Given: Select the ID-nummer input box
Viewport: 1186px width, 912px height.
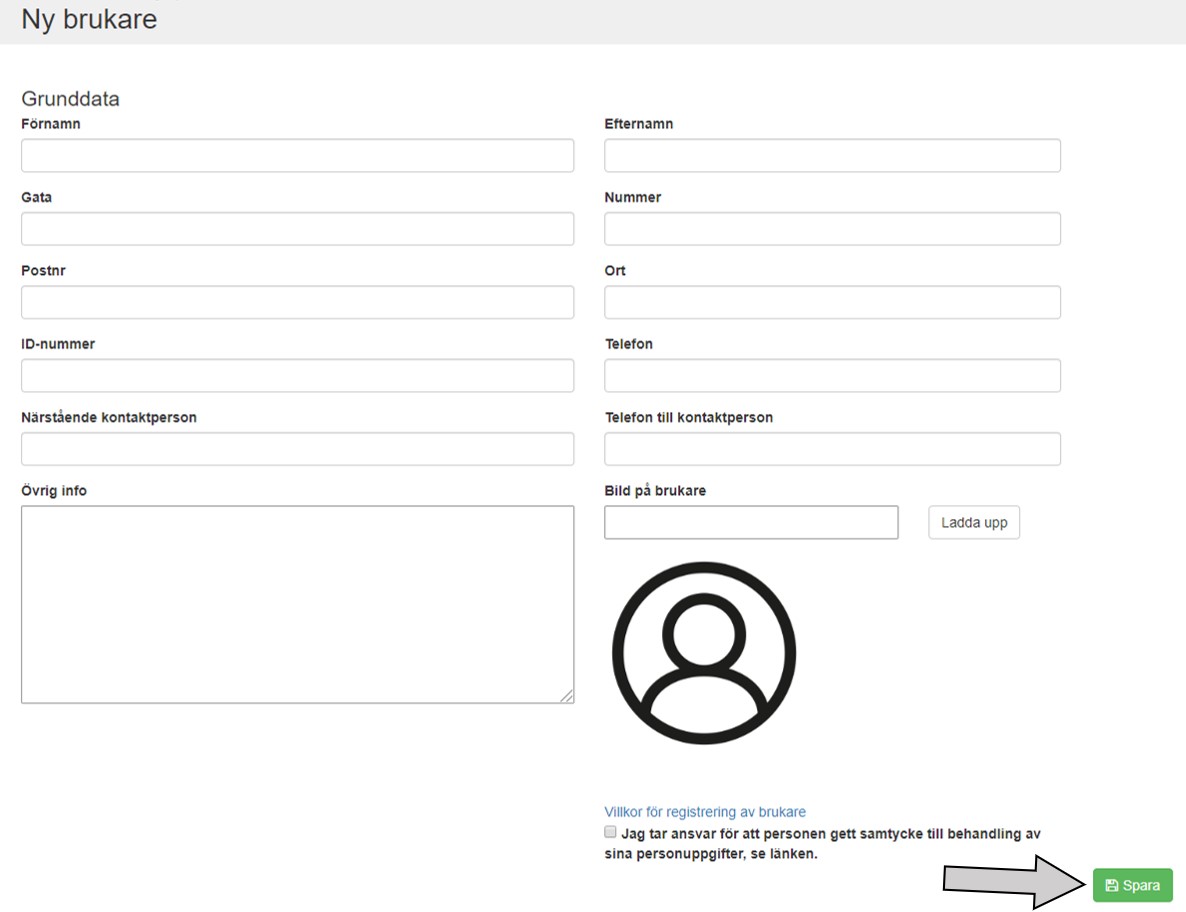Looking at the screenshot, I should [x=297, y=376].
